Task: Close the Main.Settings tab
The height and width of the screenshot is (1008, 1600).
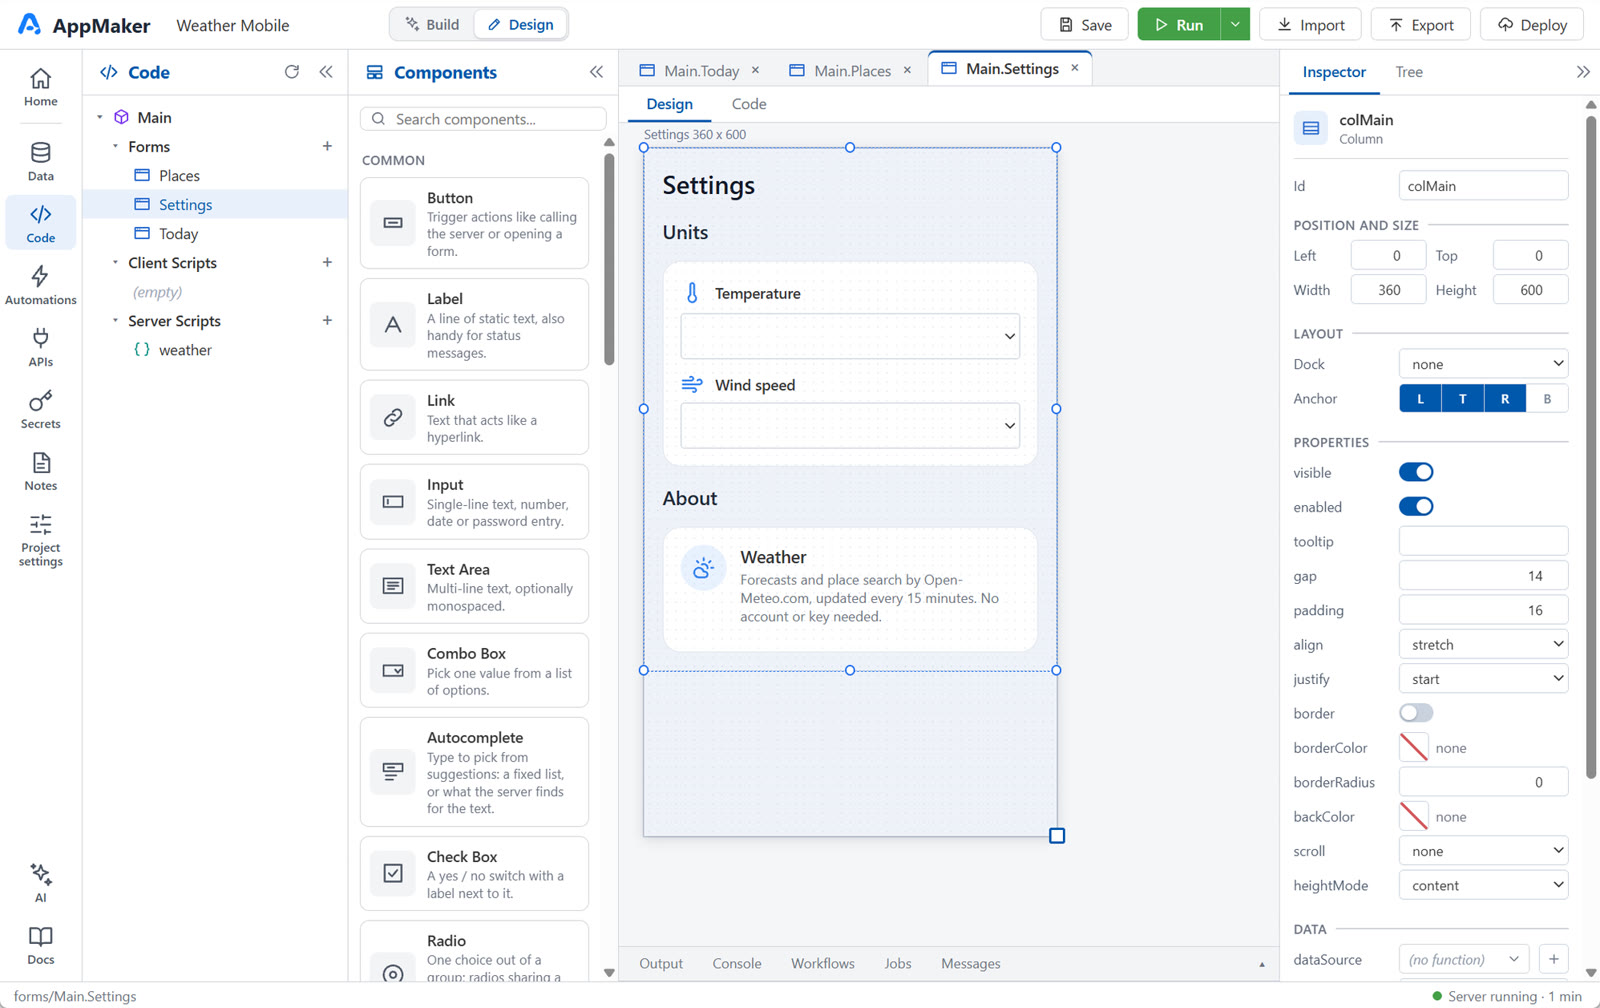Action: pos(1075,68)
